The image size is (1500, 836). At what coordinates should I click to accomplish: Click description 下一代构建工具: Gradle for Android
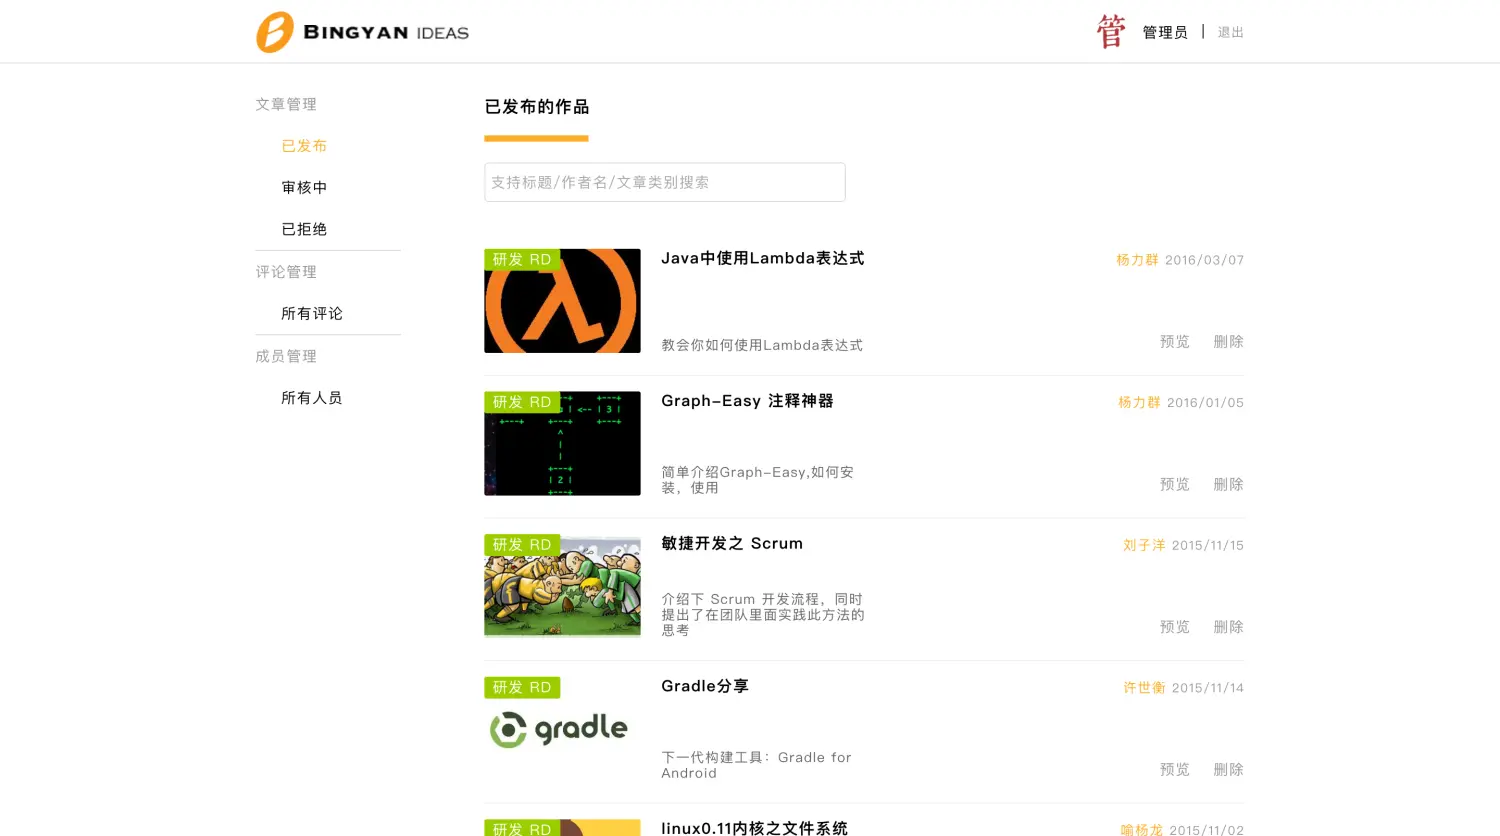coord(756,765)
